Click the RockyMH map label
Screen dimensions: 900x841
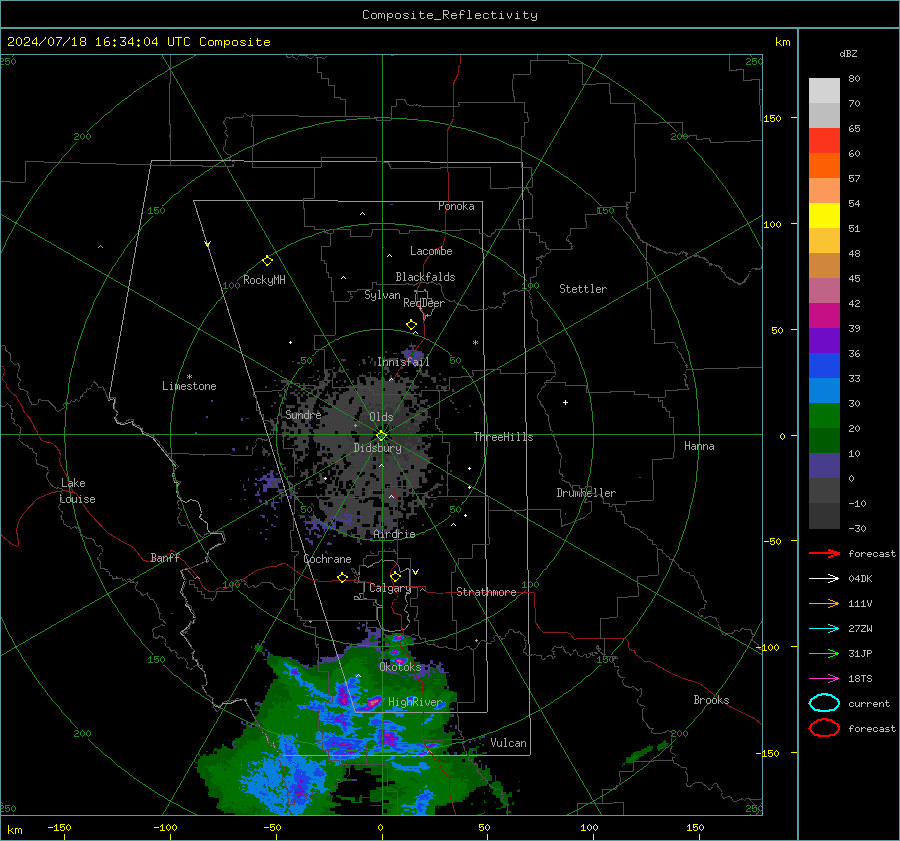[264, 280]
